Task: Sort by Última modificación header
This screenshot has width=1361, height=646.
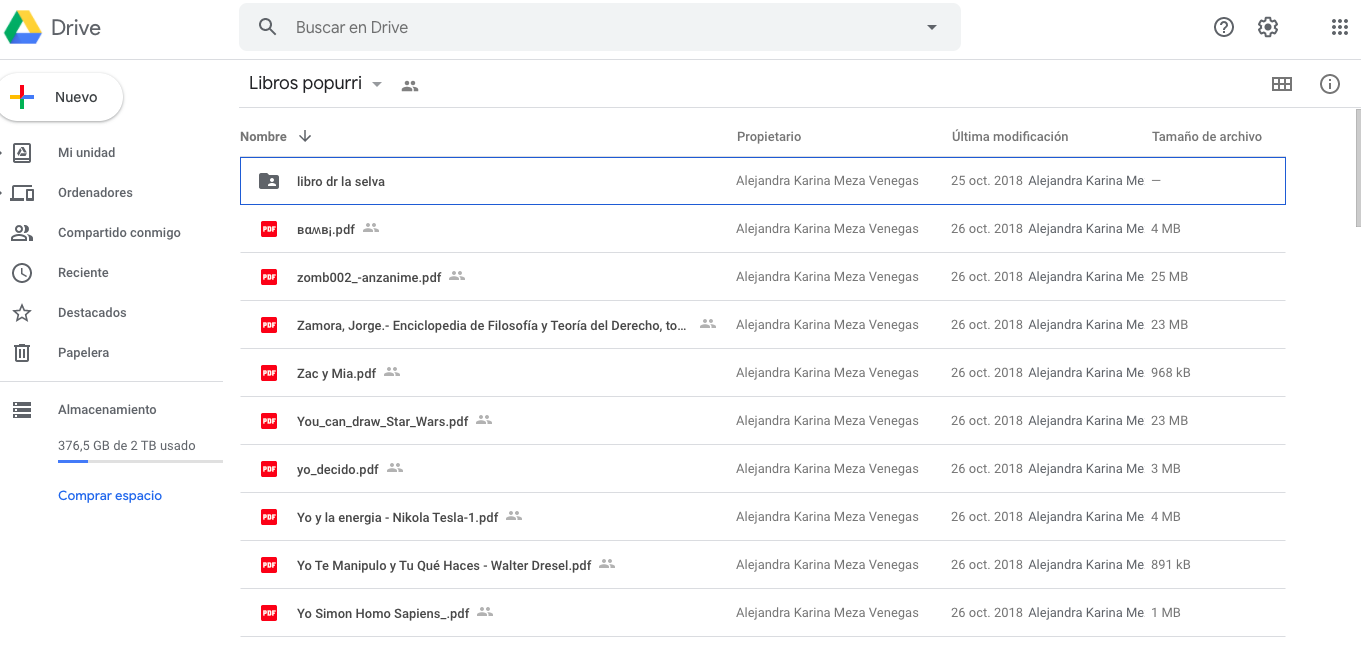Action: click(x=1010, y=137)
